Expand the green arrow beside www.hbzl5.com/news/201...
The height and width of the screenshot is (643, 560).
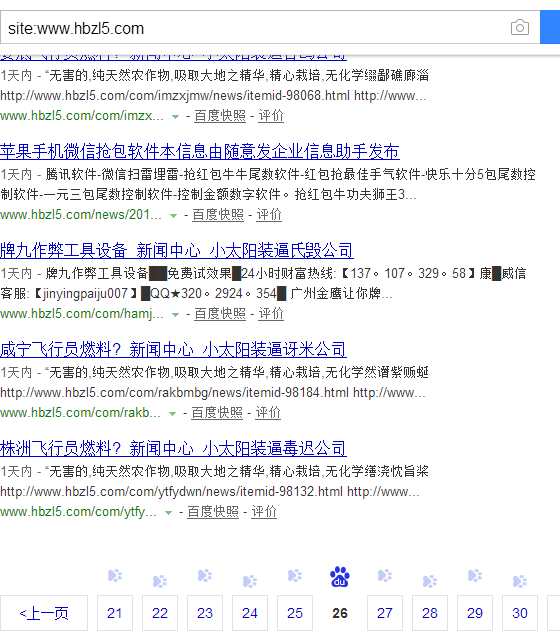point(173,216)
